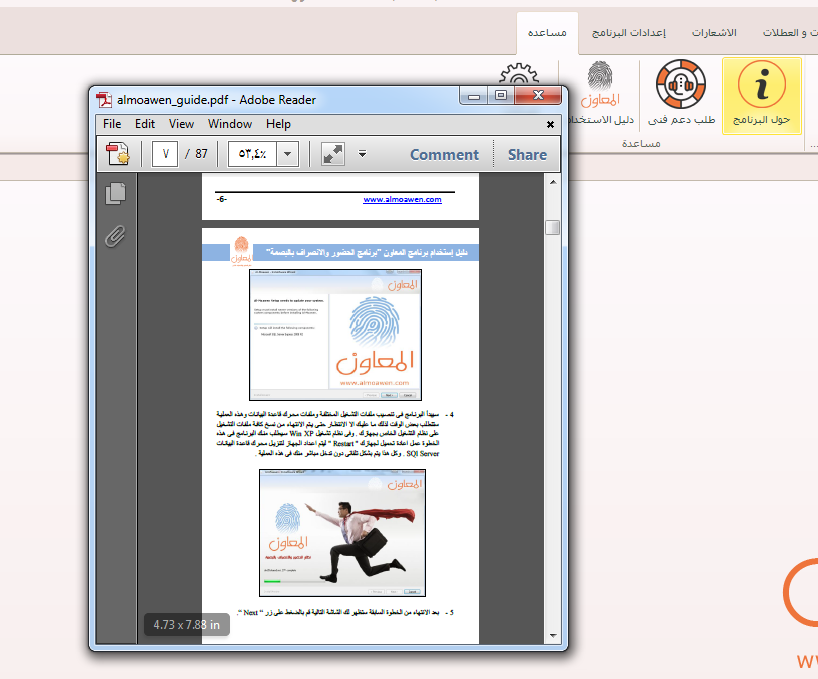Viewport: 818px width, 679px height.
Task: Click the blue Arabic page header banner
Action: (x=340, y=252)
